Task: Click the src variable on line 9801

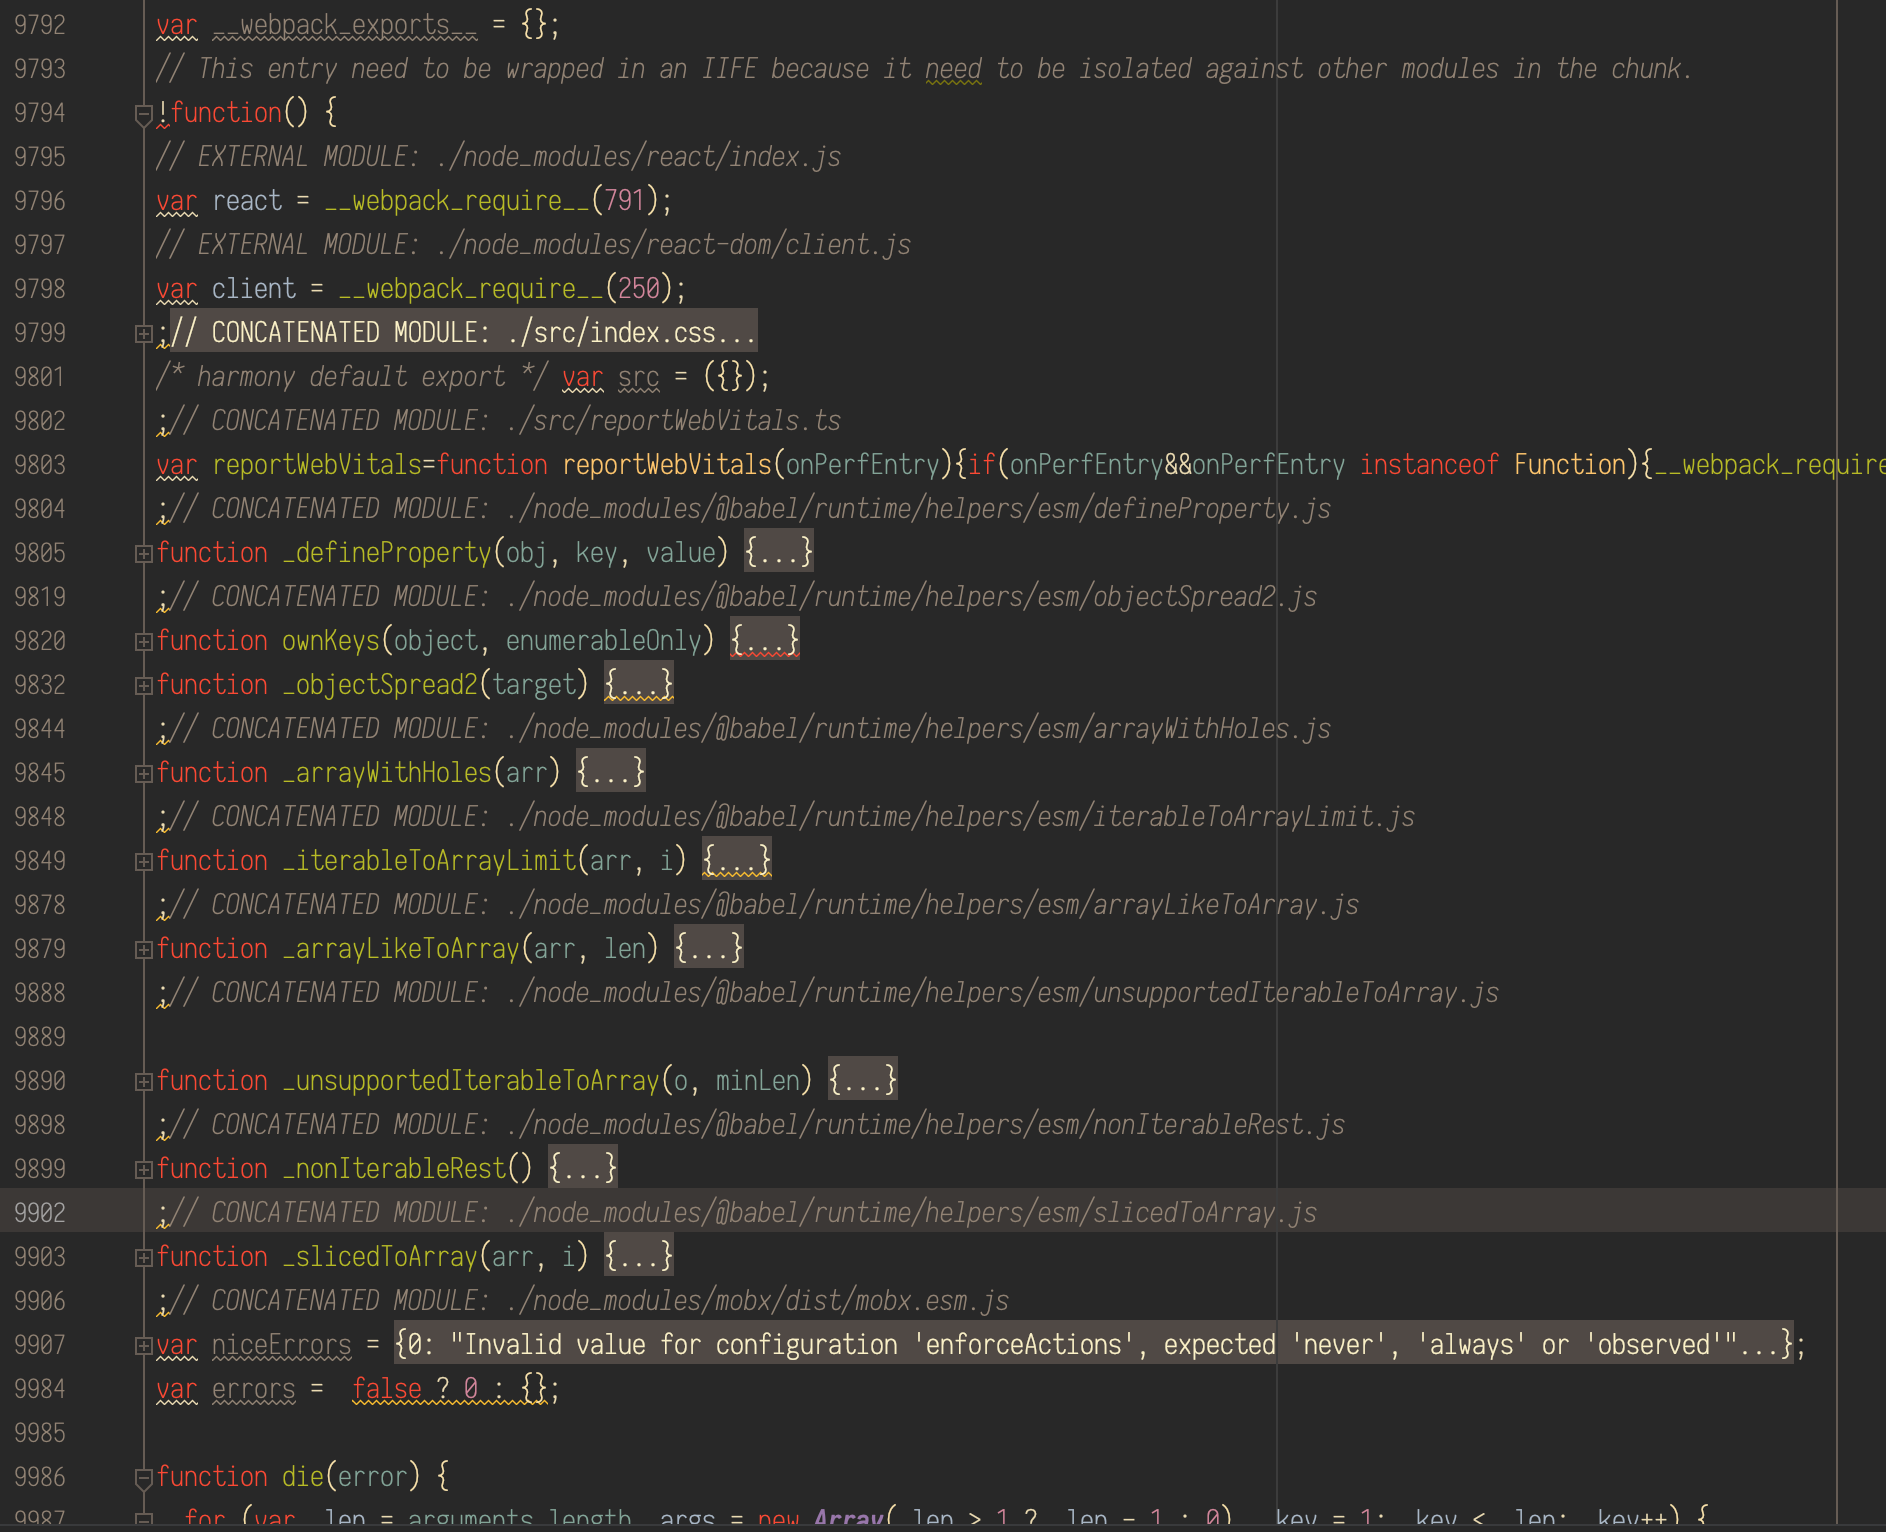Action: click(x=639, y=377)
